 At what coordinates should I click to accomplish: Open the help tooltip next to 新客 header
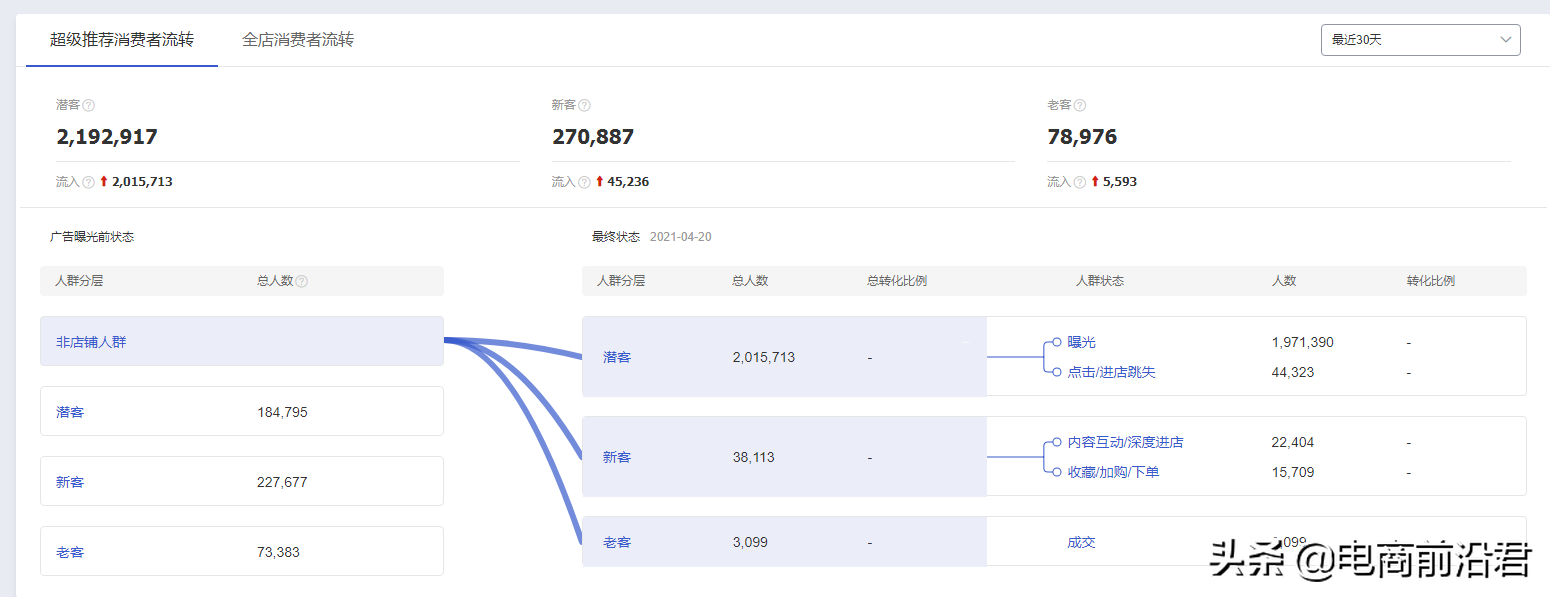pos(585,104)
